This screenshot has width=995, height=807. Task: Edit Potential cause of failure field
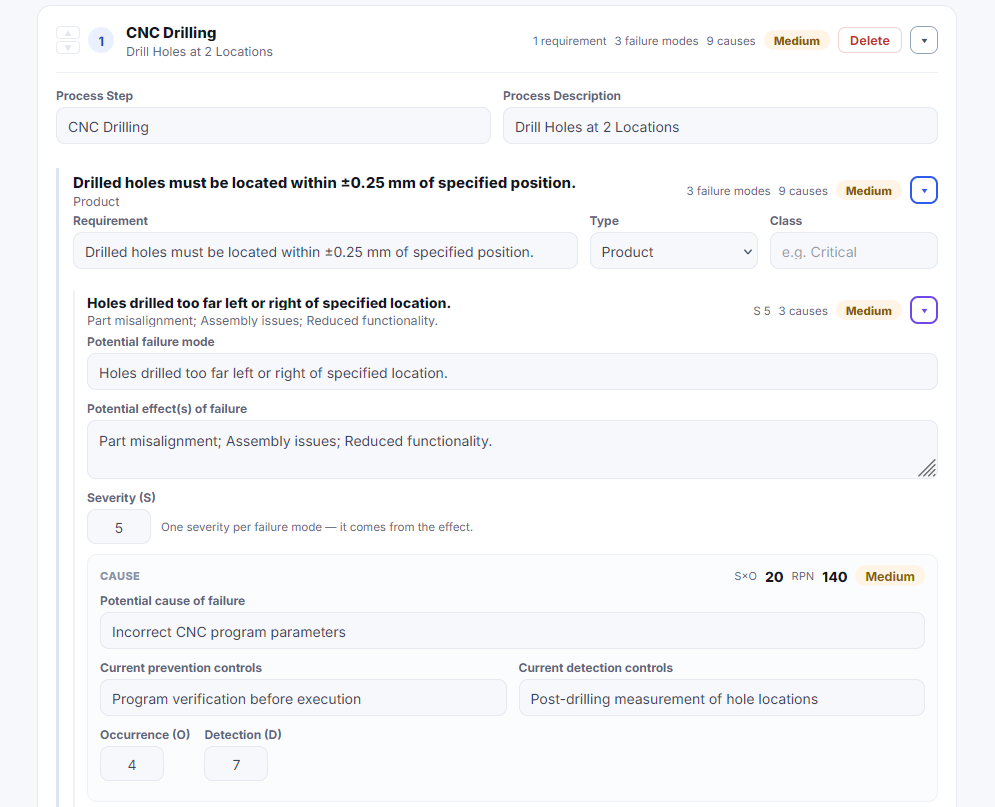coord(512,631)
